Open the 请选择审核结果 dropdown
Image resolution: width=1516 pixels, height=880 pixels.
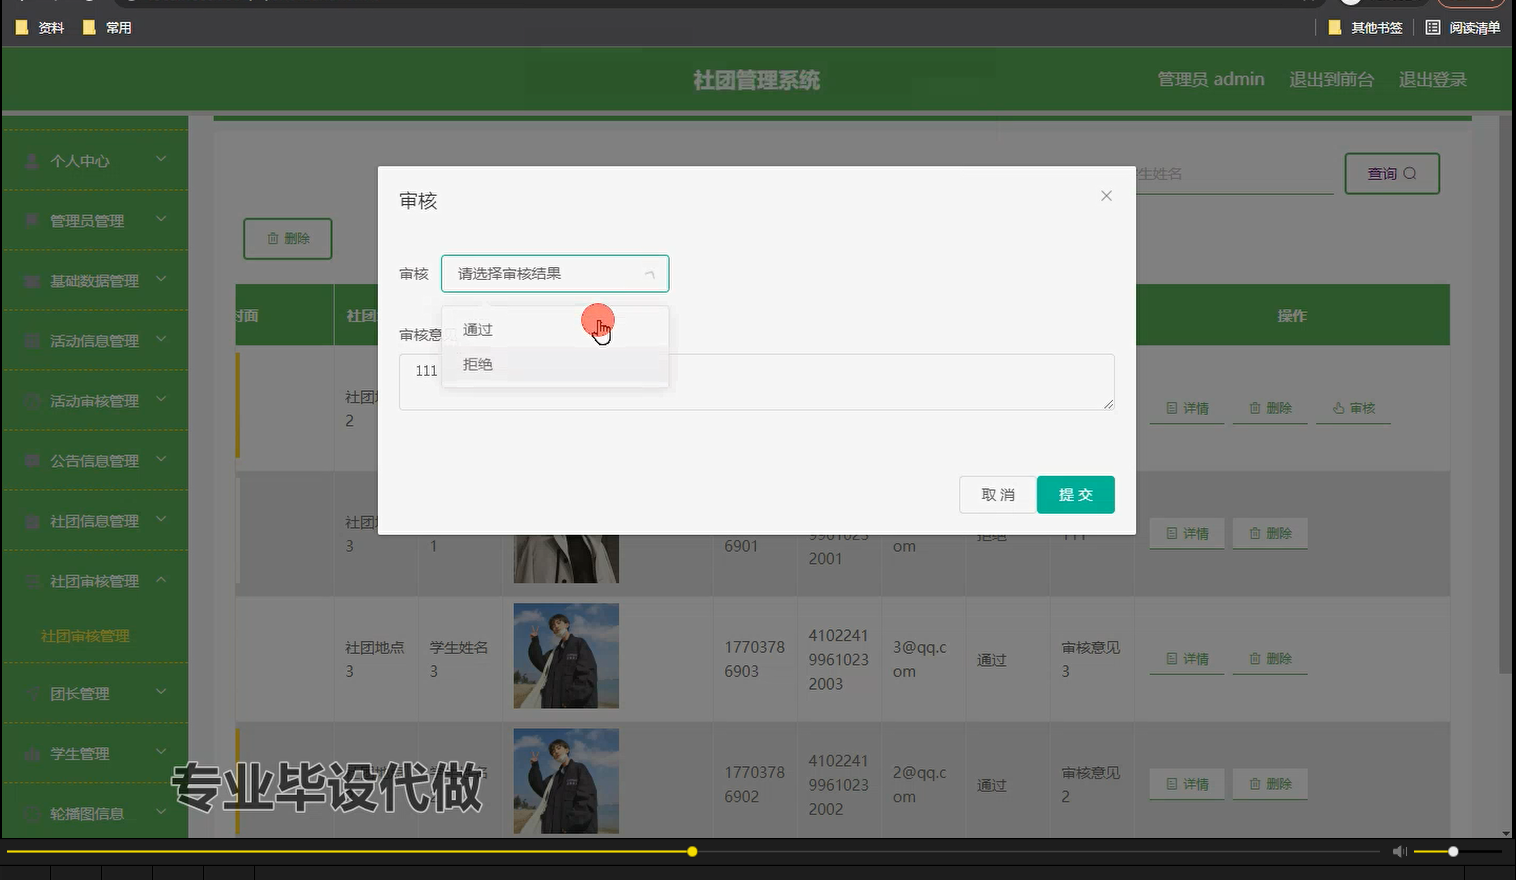pyautogui.click(x=555, y=273)
